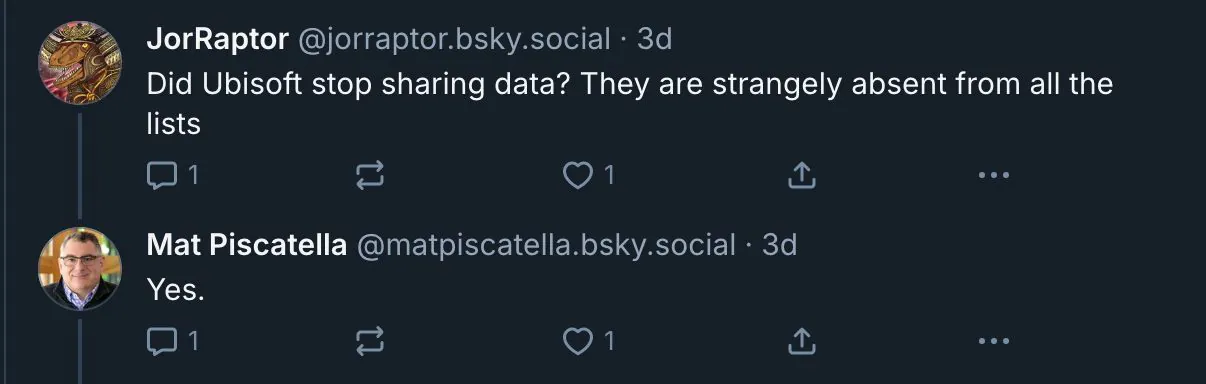Share JorRaptor's post via upload arrow icon
Viewport: 1206px width, 384px height.
pyautogui.click(x=800, y=176)
